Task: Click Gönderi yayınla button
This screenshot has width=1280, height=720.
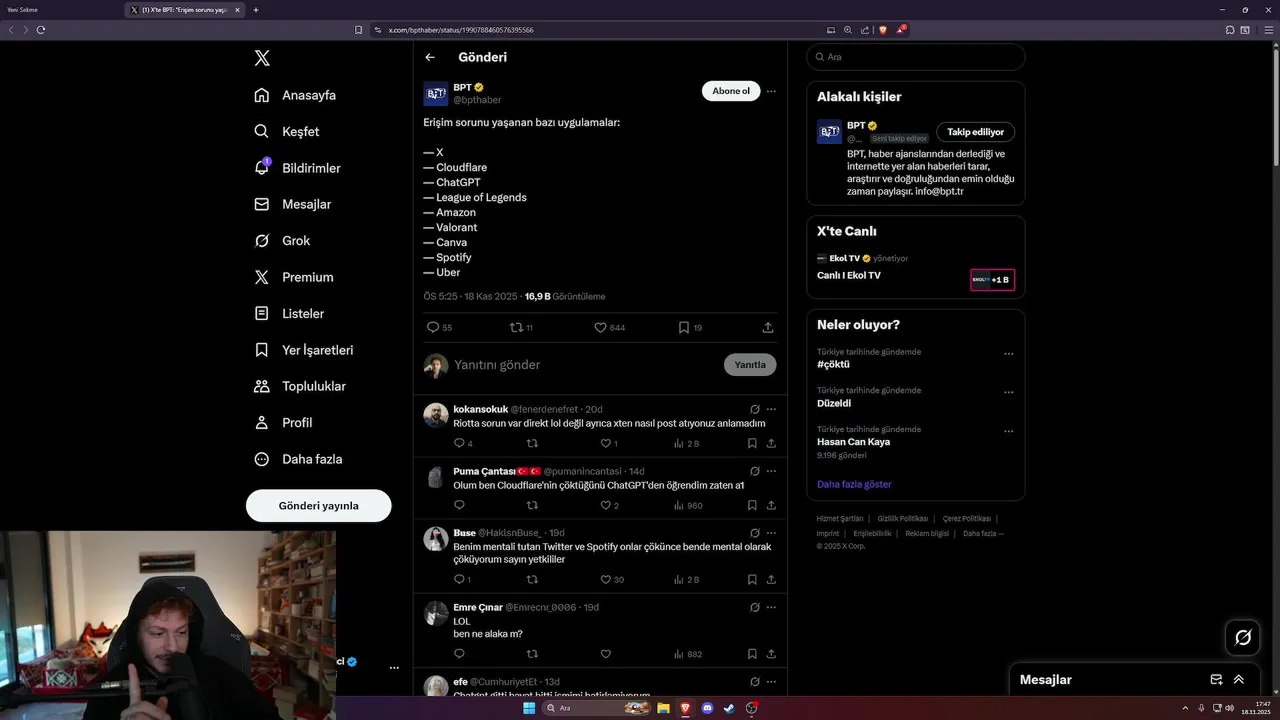Action: (x=318, y=505)
